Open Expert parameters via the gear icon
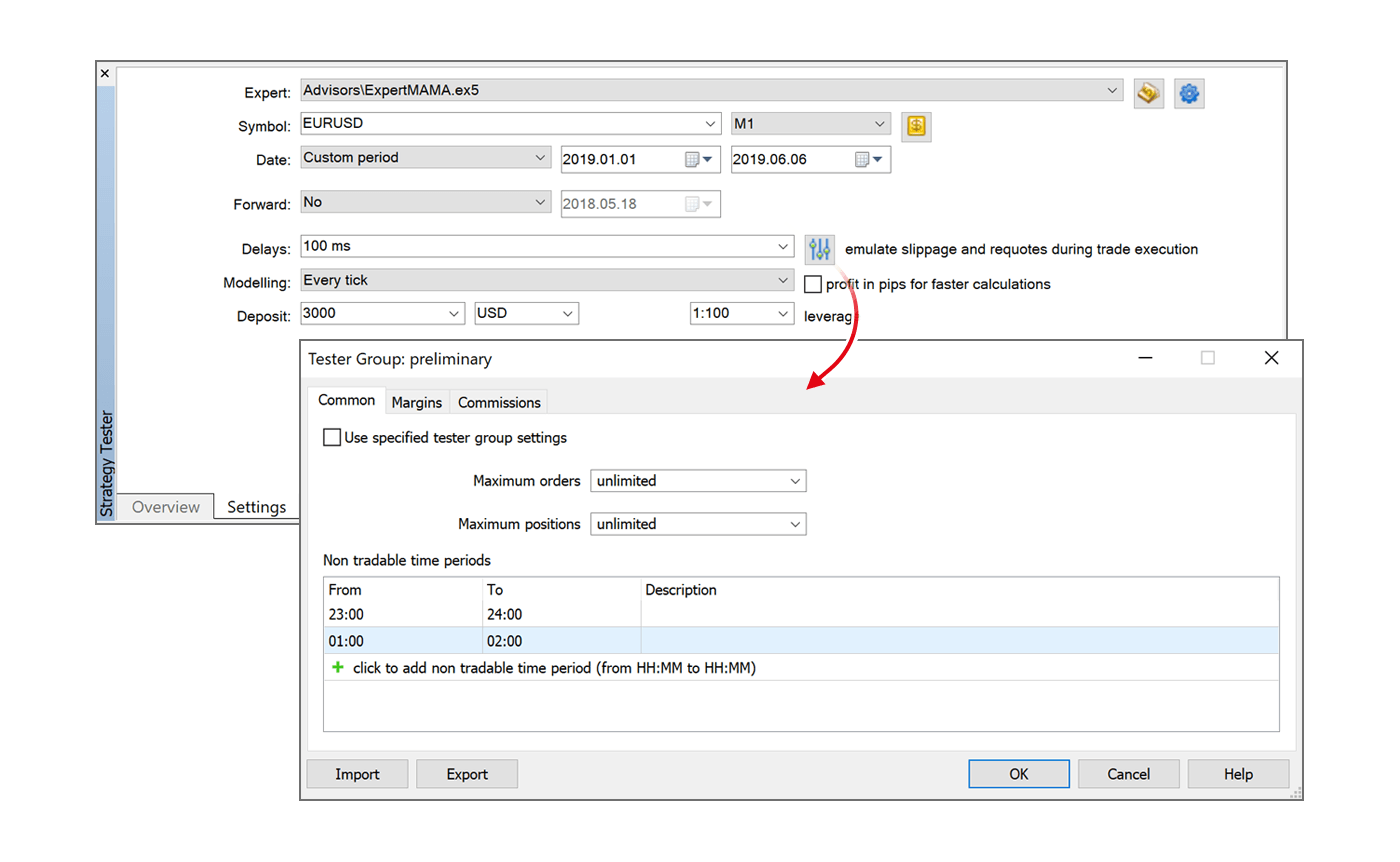This screenshot has width=1400, height=862. click(x=1189, y=92)
